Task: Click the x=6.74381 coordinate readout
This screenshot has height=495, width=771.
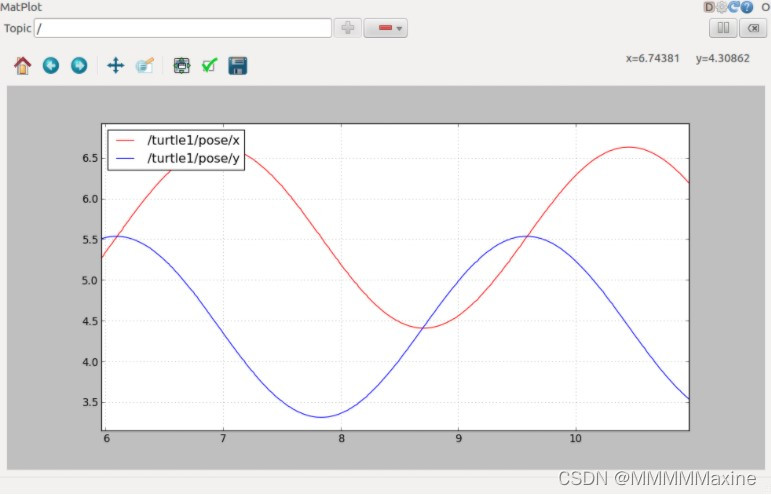Action: point(652,58)
